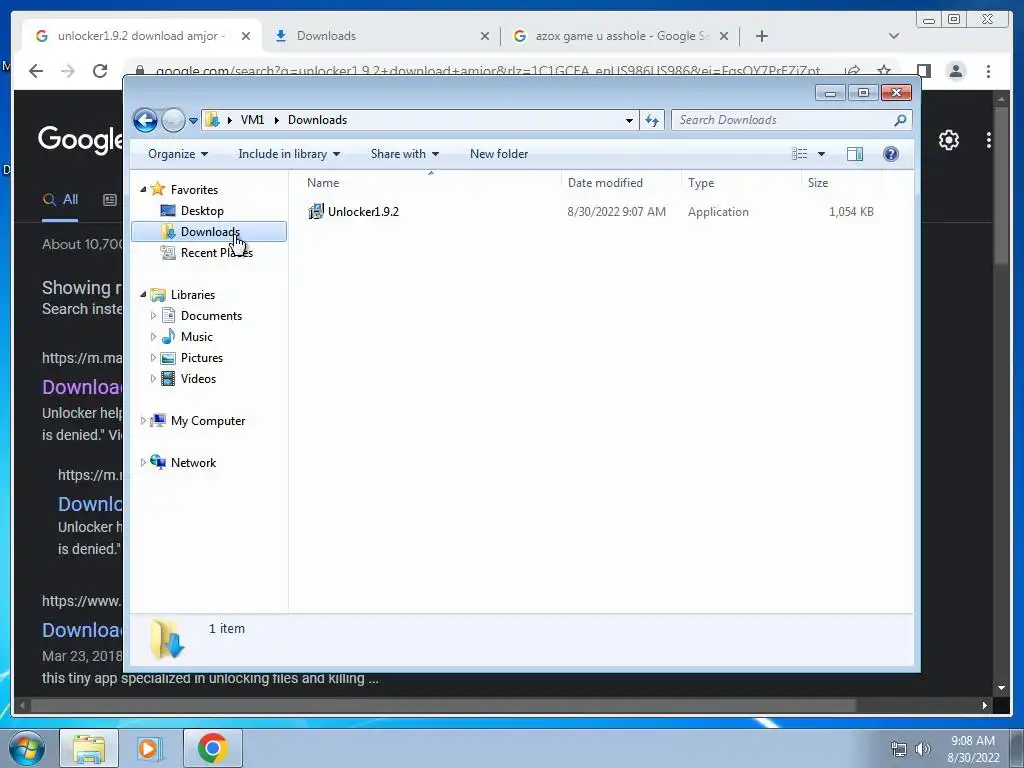Toggle the preview pane icon

coord(855,154)
